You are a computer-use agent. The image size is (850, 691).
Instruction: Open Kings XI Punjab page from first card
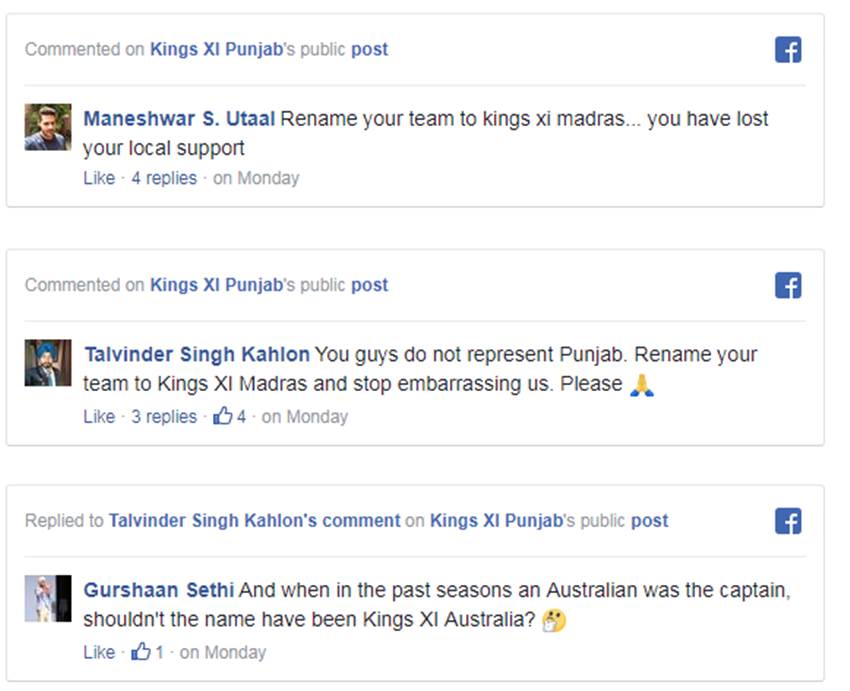coord(216,49)
